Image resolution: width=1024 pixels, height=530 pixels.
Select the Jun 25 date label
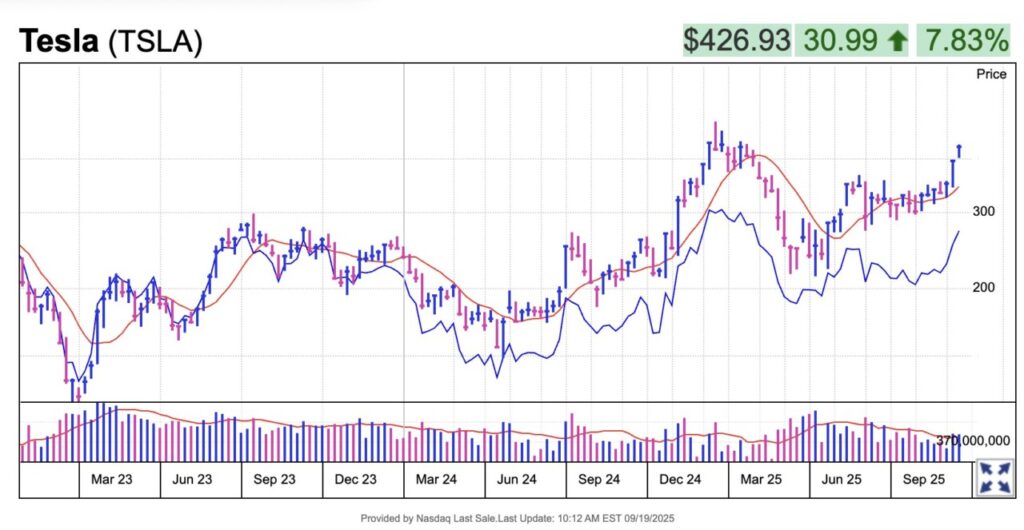click(842, 479)
